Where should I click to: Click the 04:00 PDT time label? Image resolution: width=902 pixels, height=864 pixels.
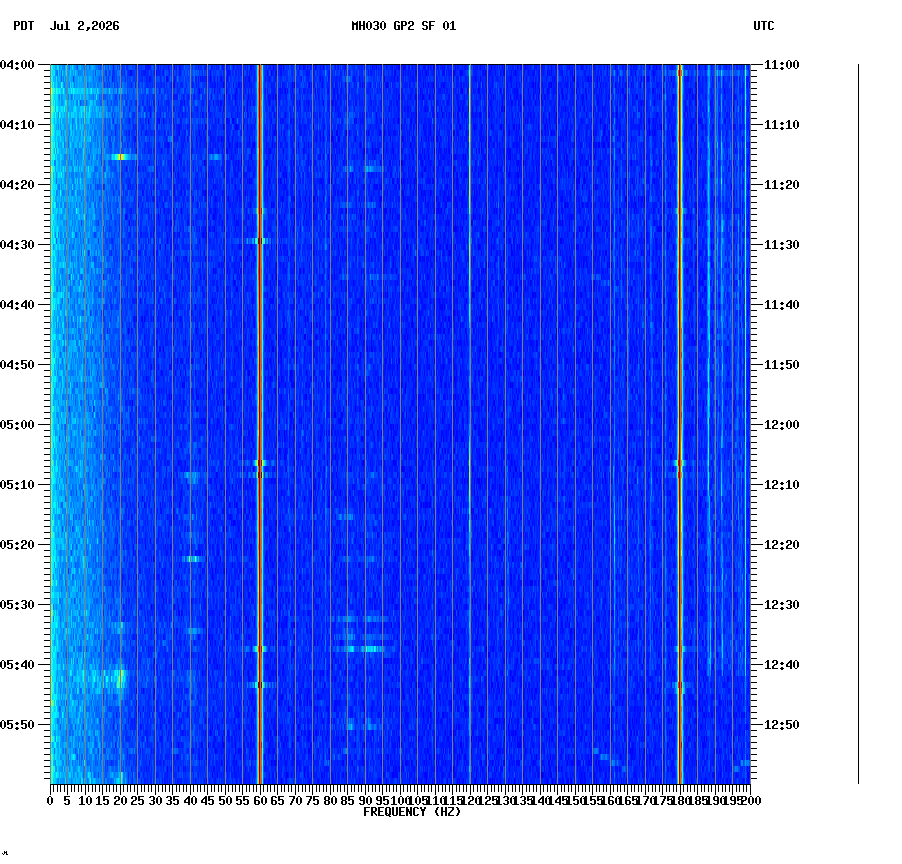pos(17,65)
